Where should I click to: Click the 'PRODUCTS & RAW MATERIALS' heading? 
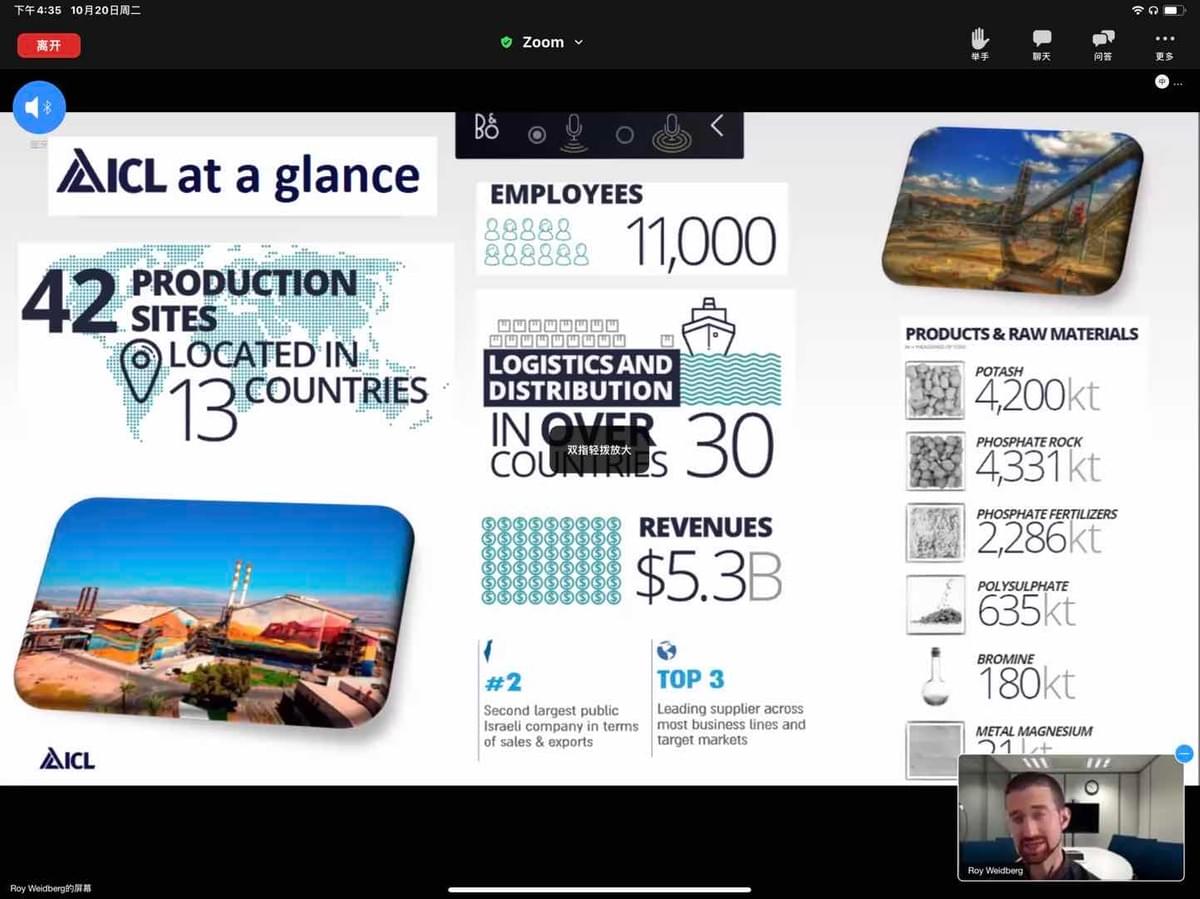pyautogui.click(x=1022, y=334)
